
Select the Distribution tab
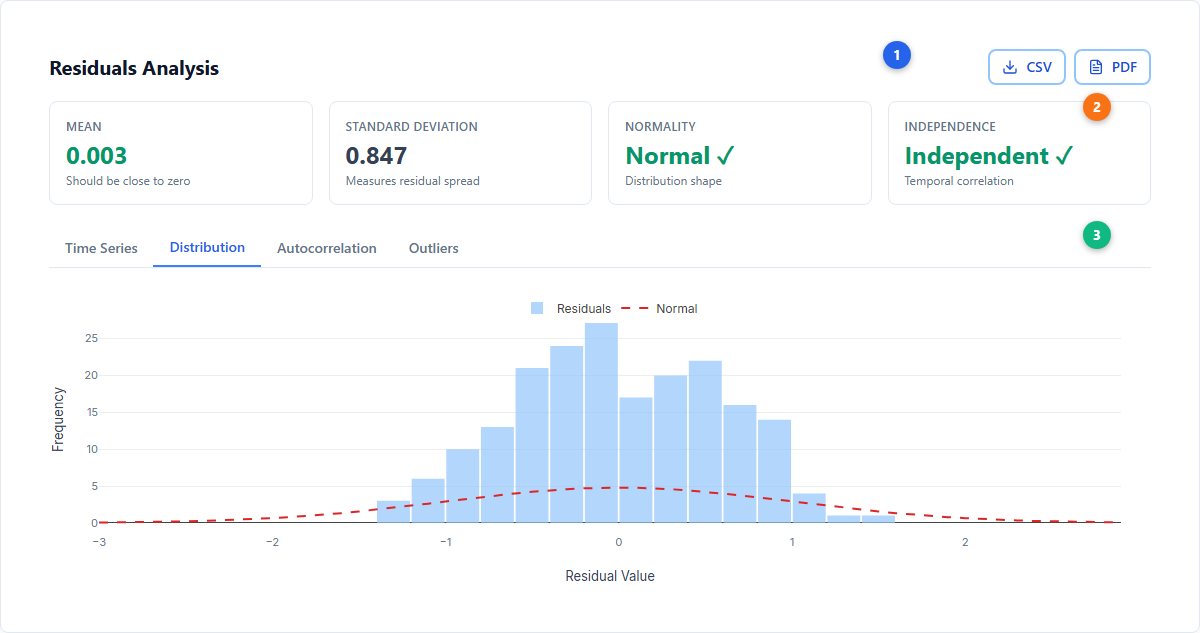207,248
